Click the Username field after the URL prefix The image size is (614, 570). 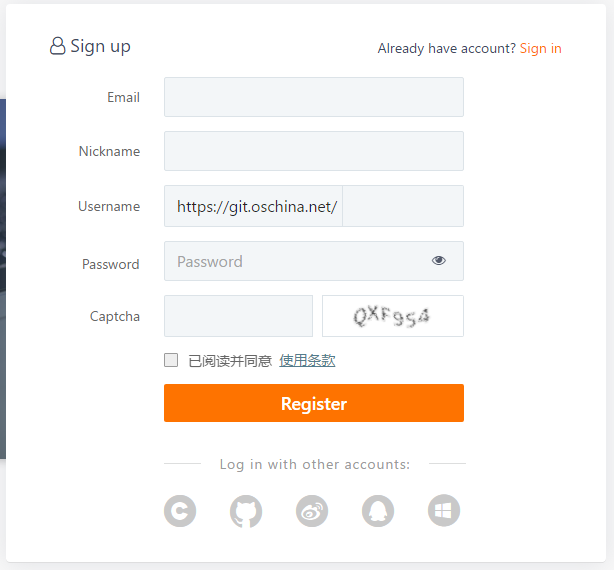click(x=402, y=206)
